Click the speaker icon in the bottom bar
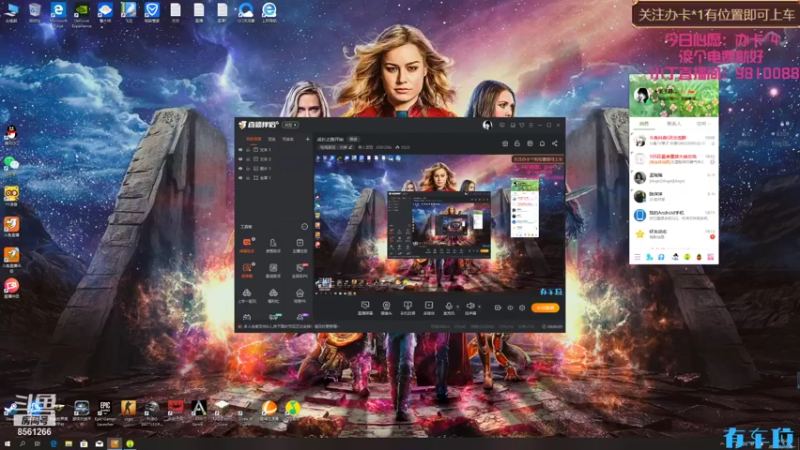 tap(470, 308)
